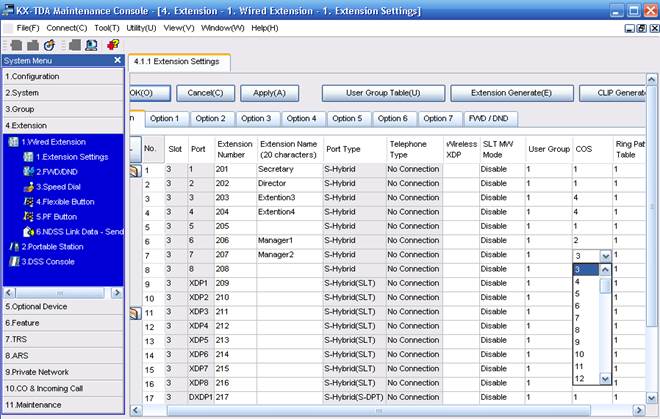Image resolution: width=660 pixels, height=419 pixels.
Task: Expand 1.Configuration in System Menu
Action: 63,77
